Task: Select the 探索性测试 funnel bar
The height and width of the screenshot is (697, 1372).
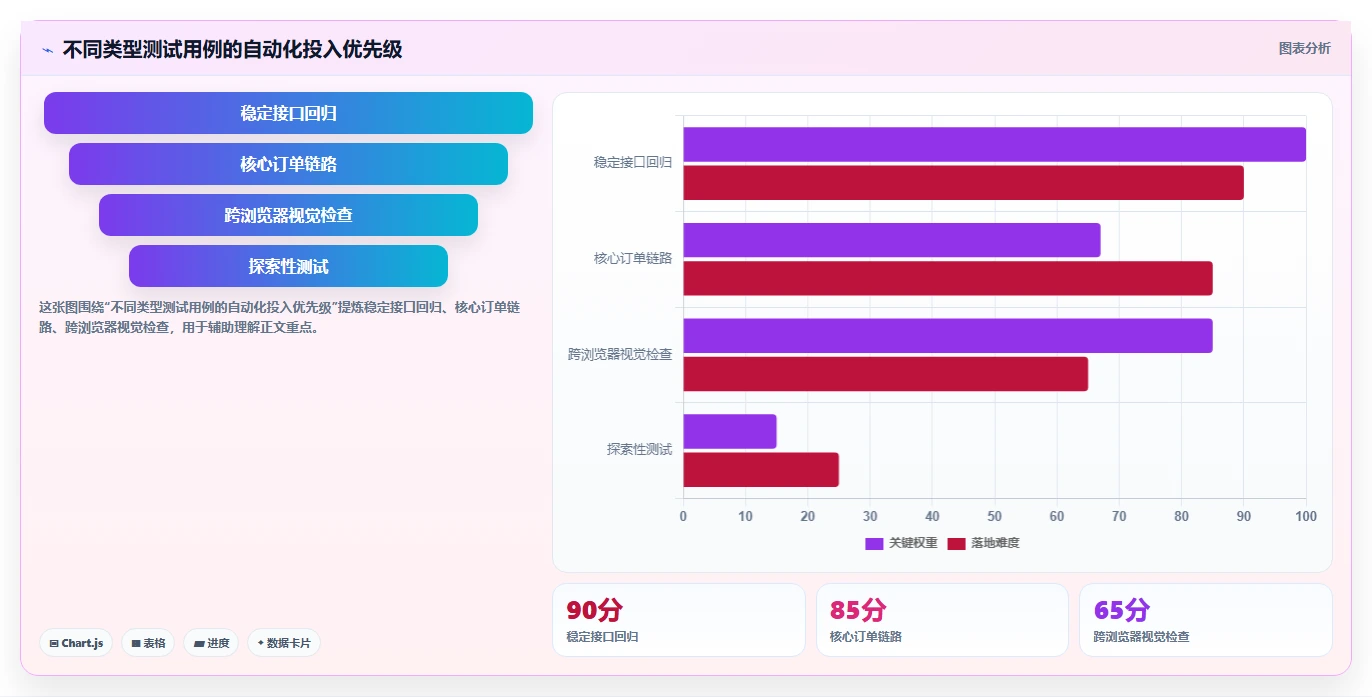Action: tap(288, 266)
